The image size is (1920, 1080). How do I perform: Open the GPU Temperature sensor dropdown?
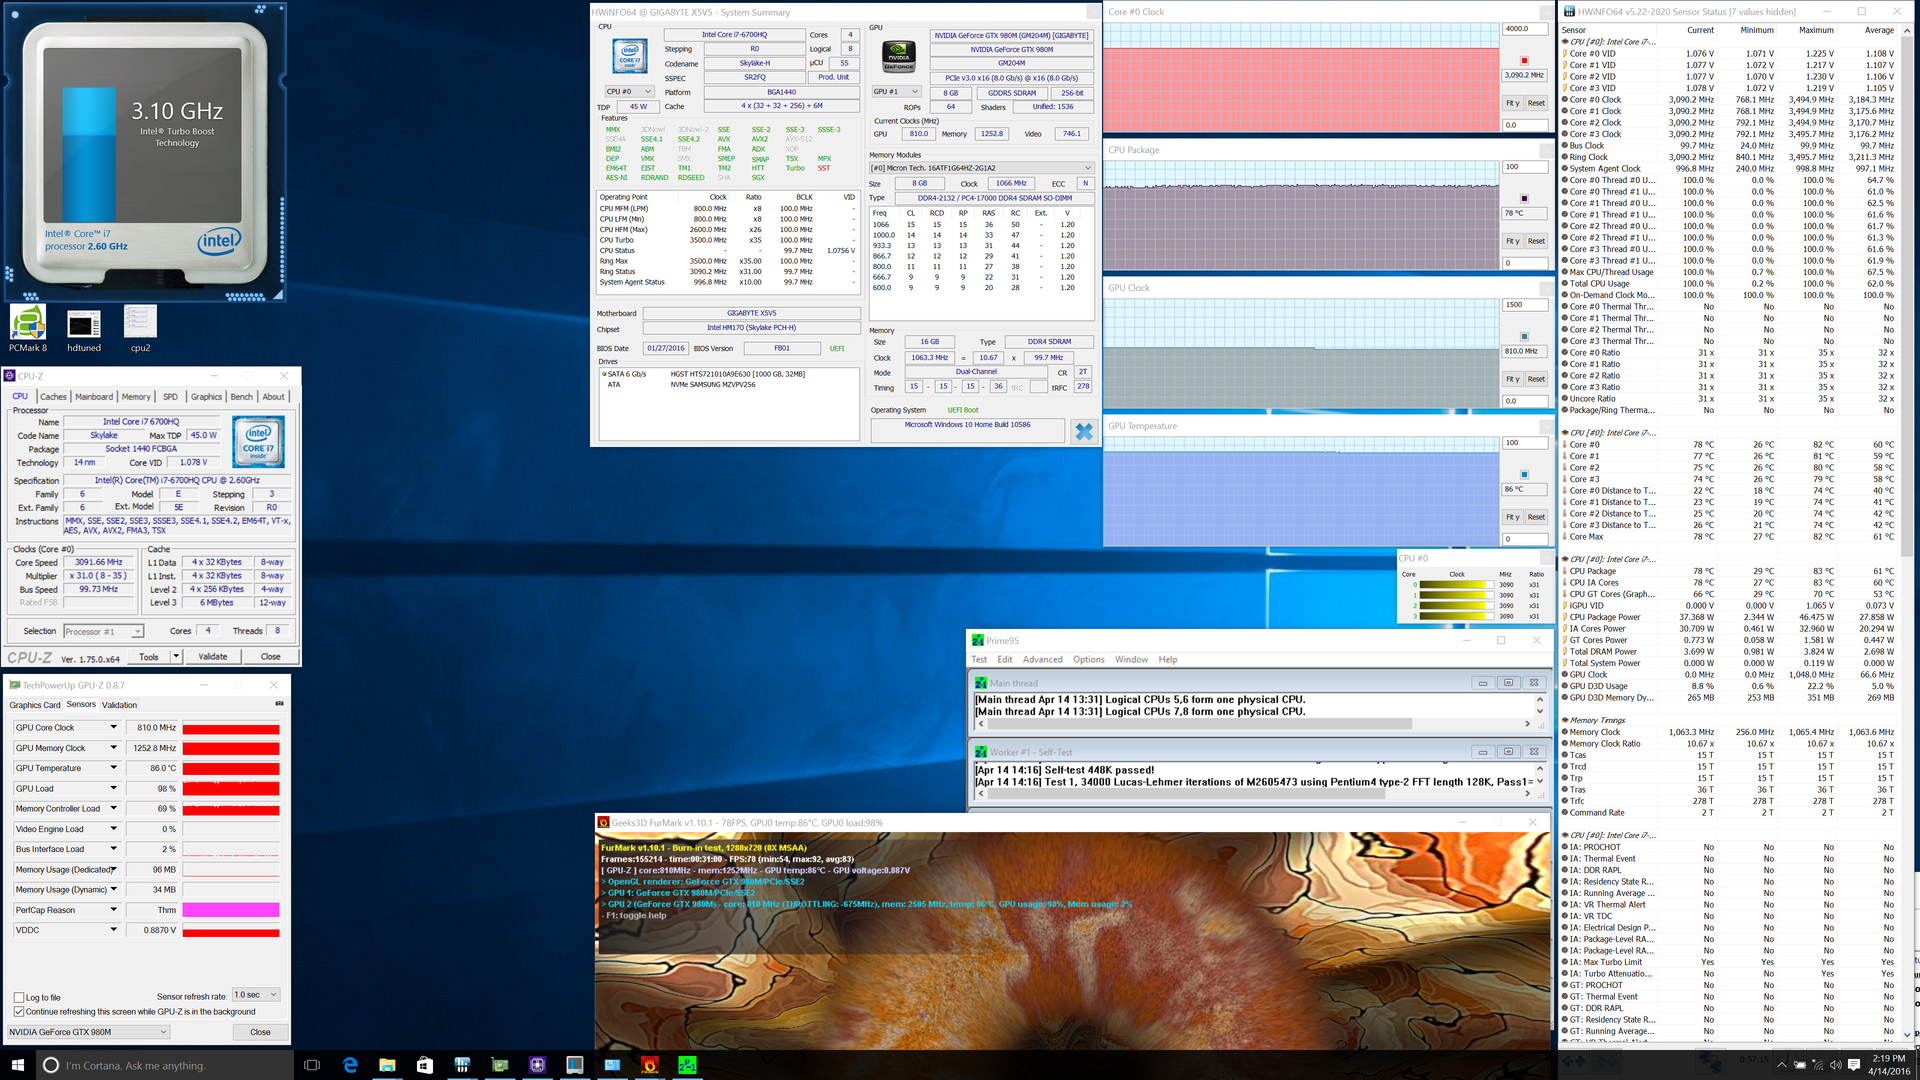click(x=113, y=768)
